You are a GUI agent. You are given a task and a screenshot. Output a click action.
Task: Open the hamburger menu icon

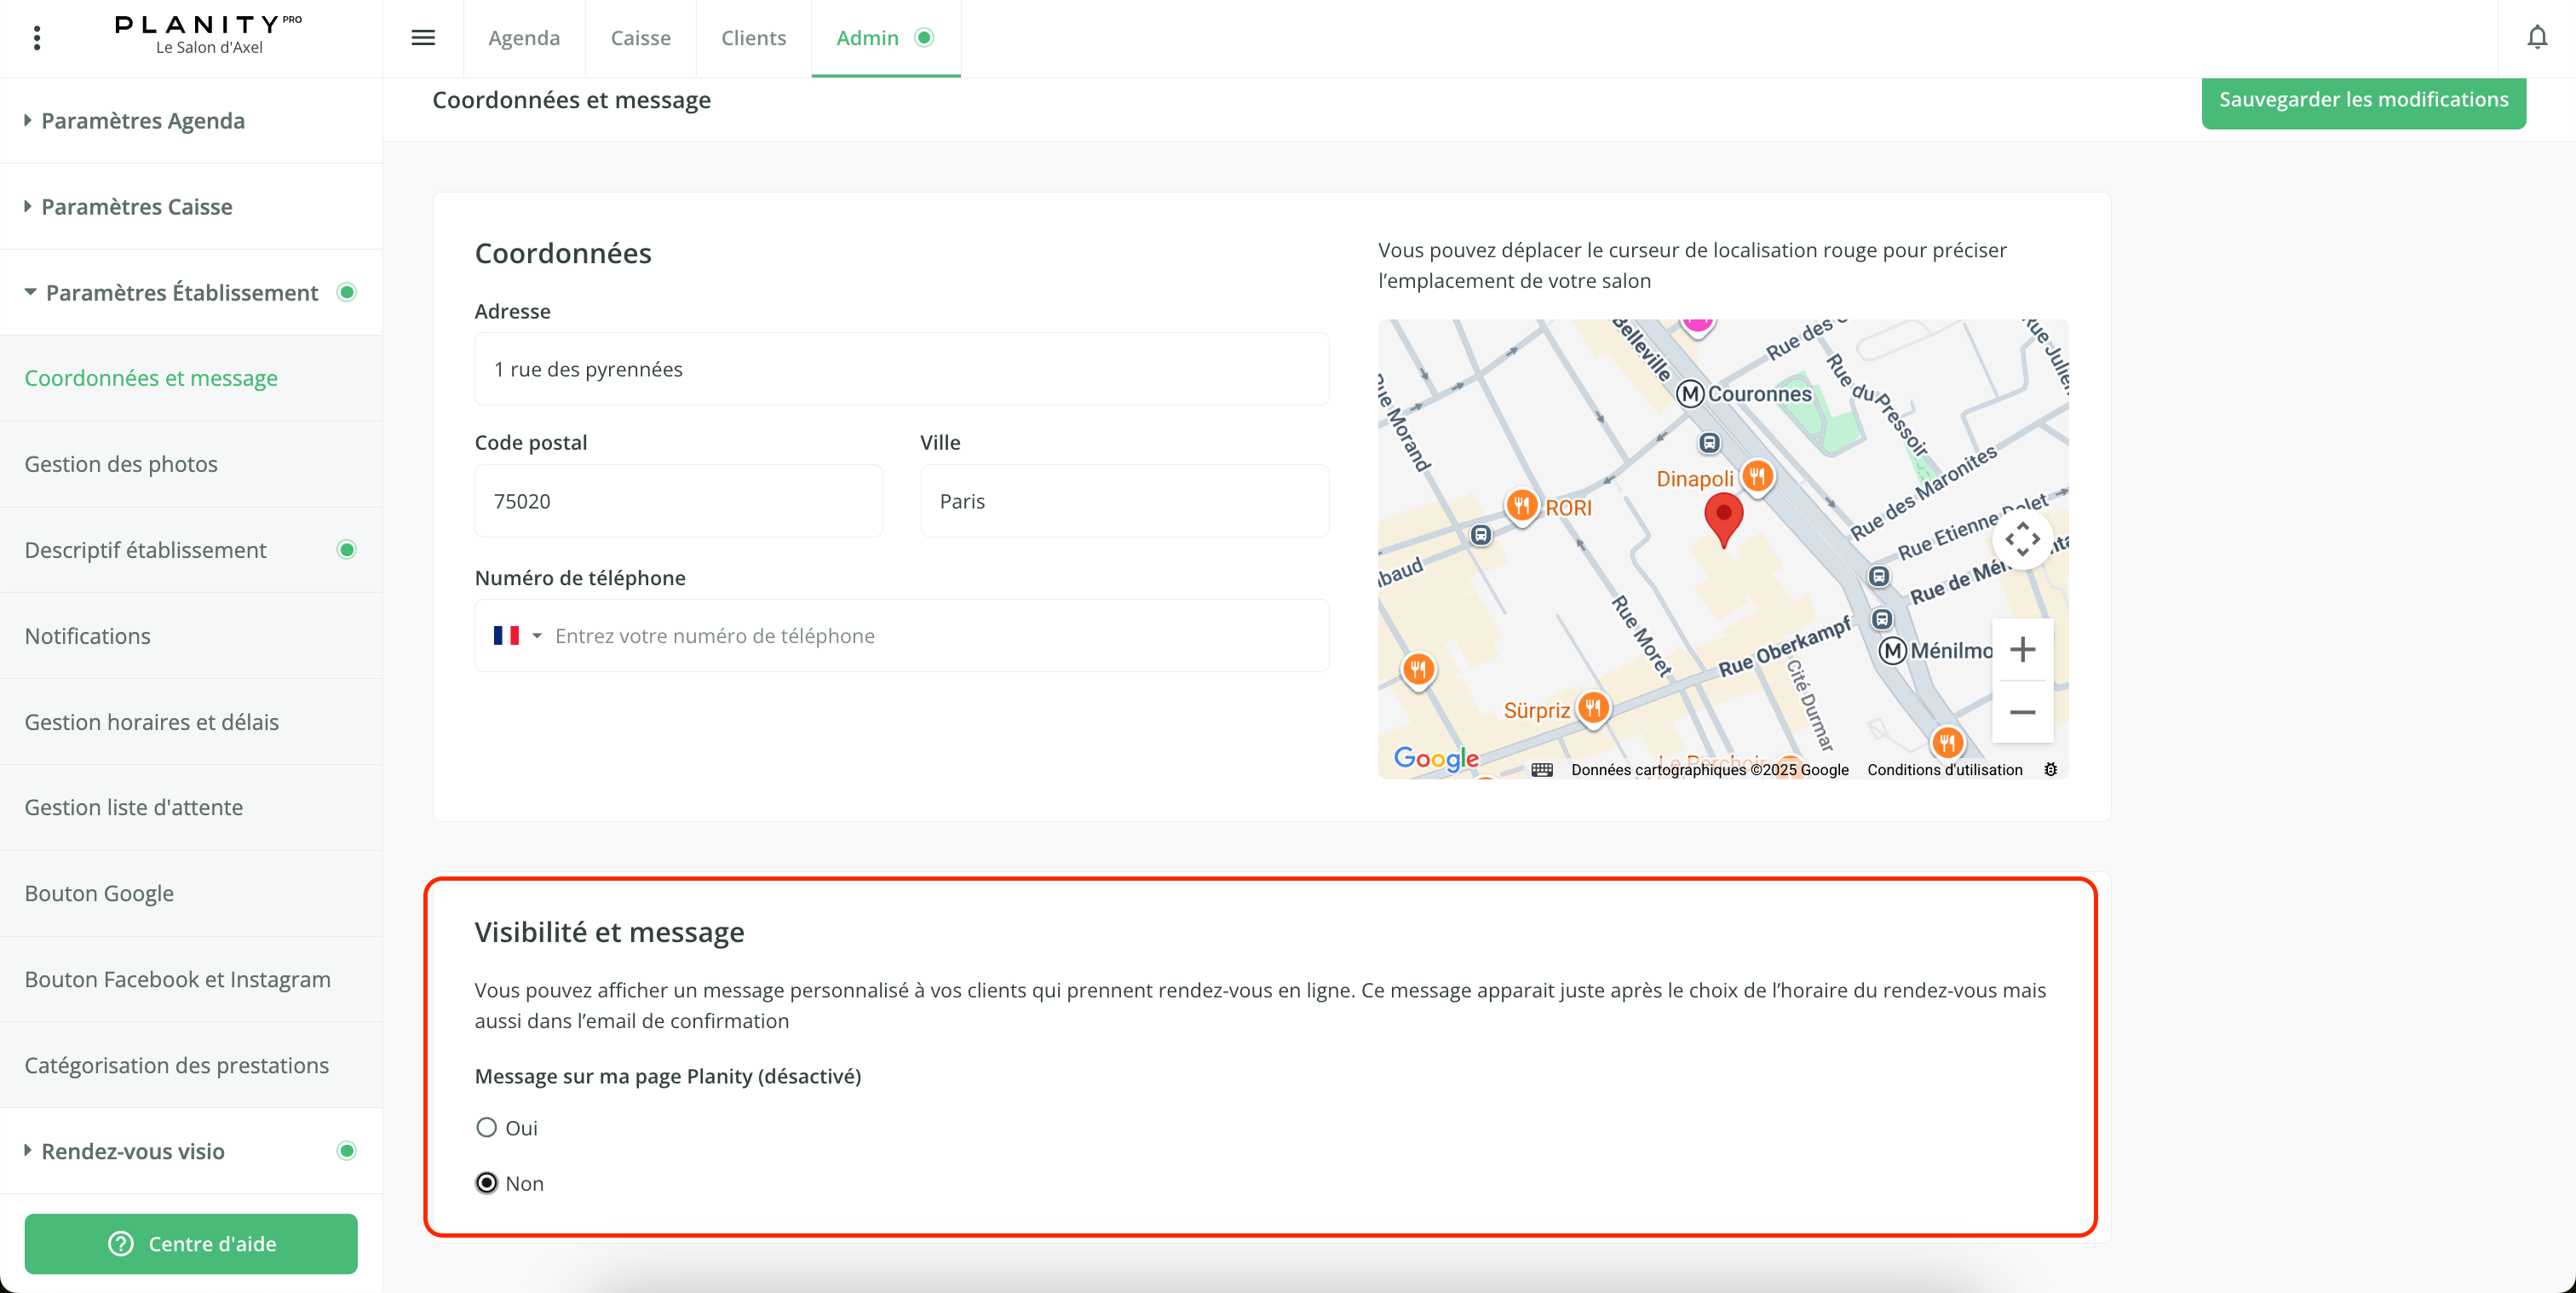(x=423, y=38)
